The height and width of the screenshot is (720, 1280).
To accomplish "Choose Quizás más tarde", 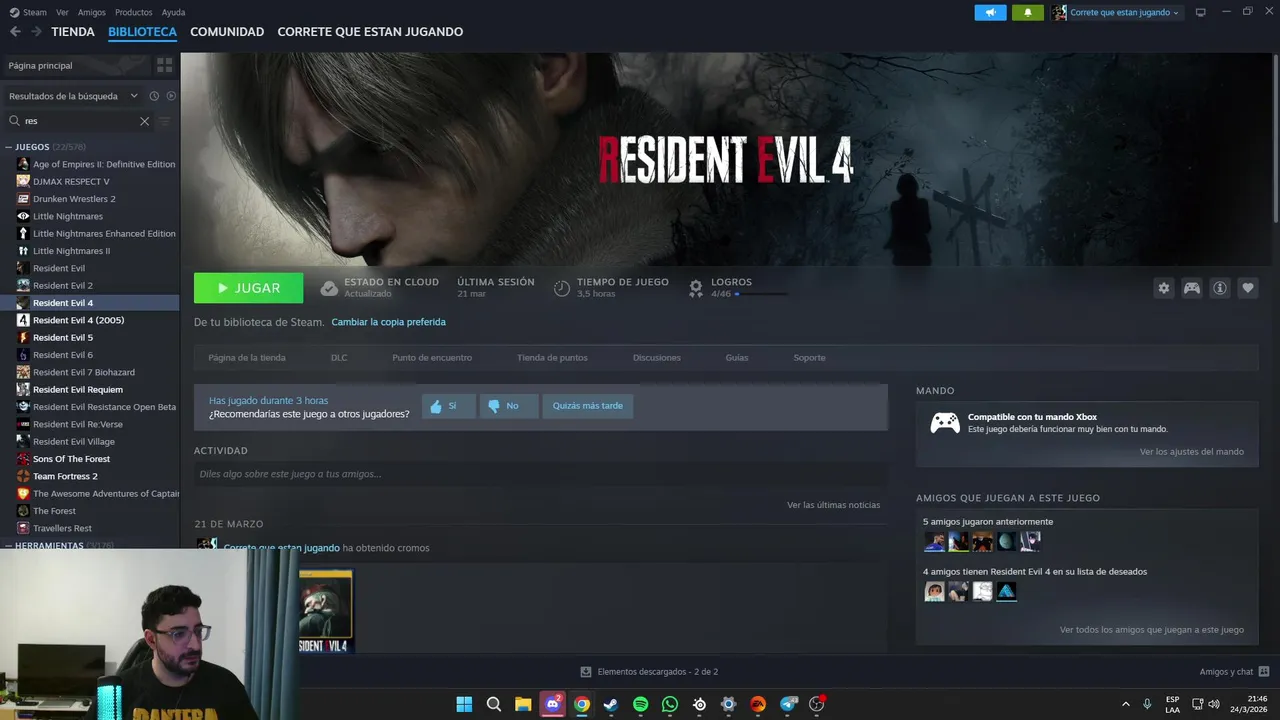I will pyautogui.click(x=587, y=406).
